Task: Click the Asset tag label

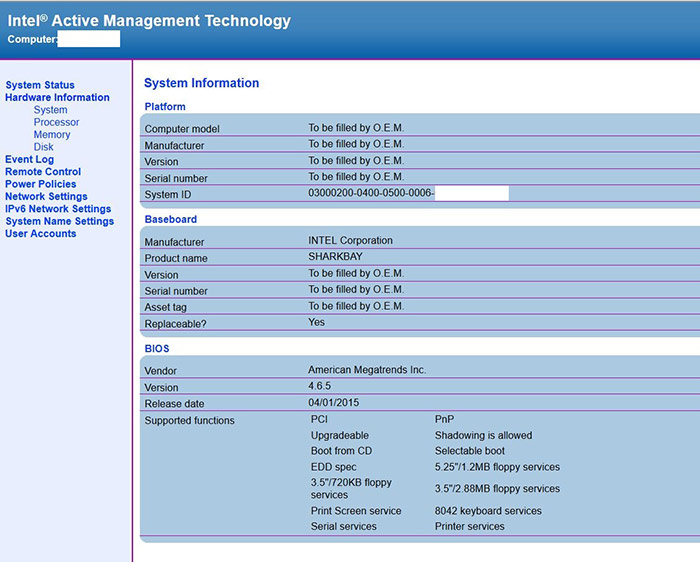Action: point(165,307)
